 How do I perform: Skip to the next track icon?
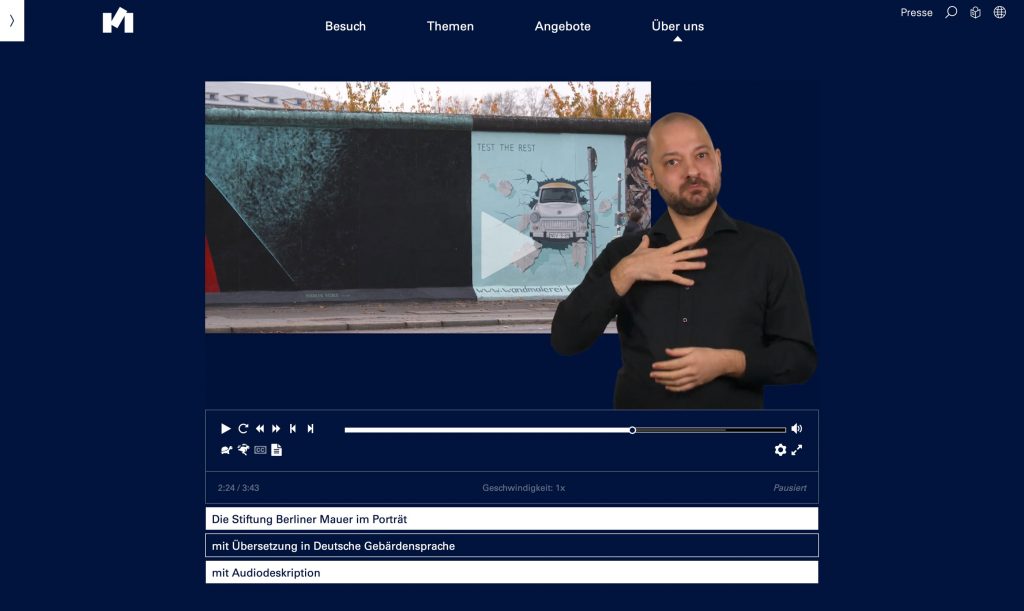coord(310,429)
